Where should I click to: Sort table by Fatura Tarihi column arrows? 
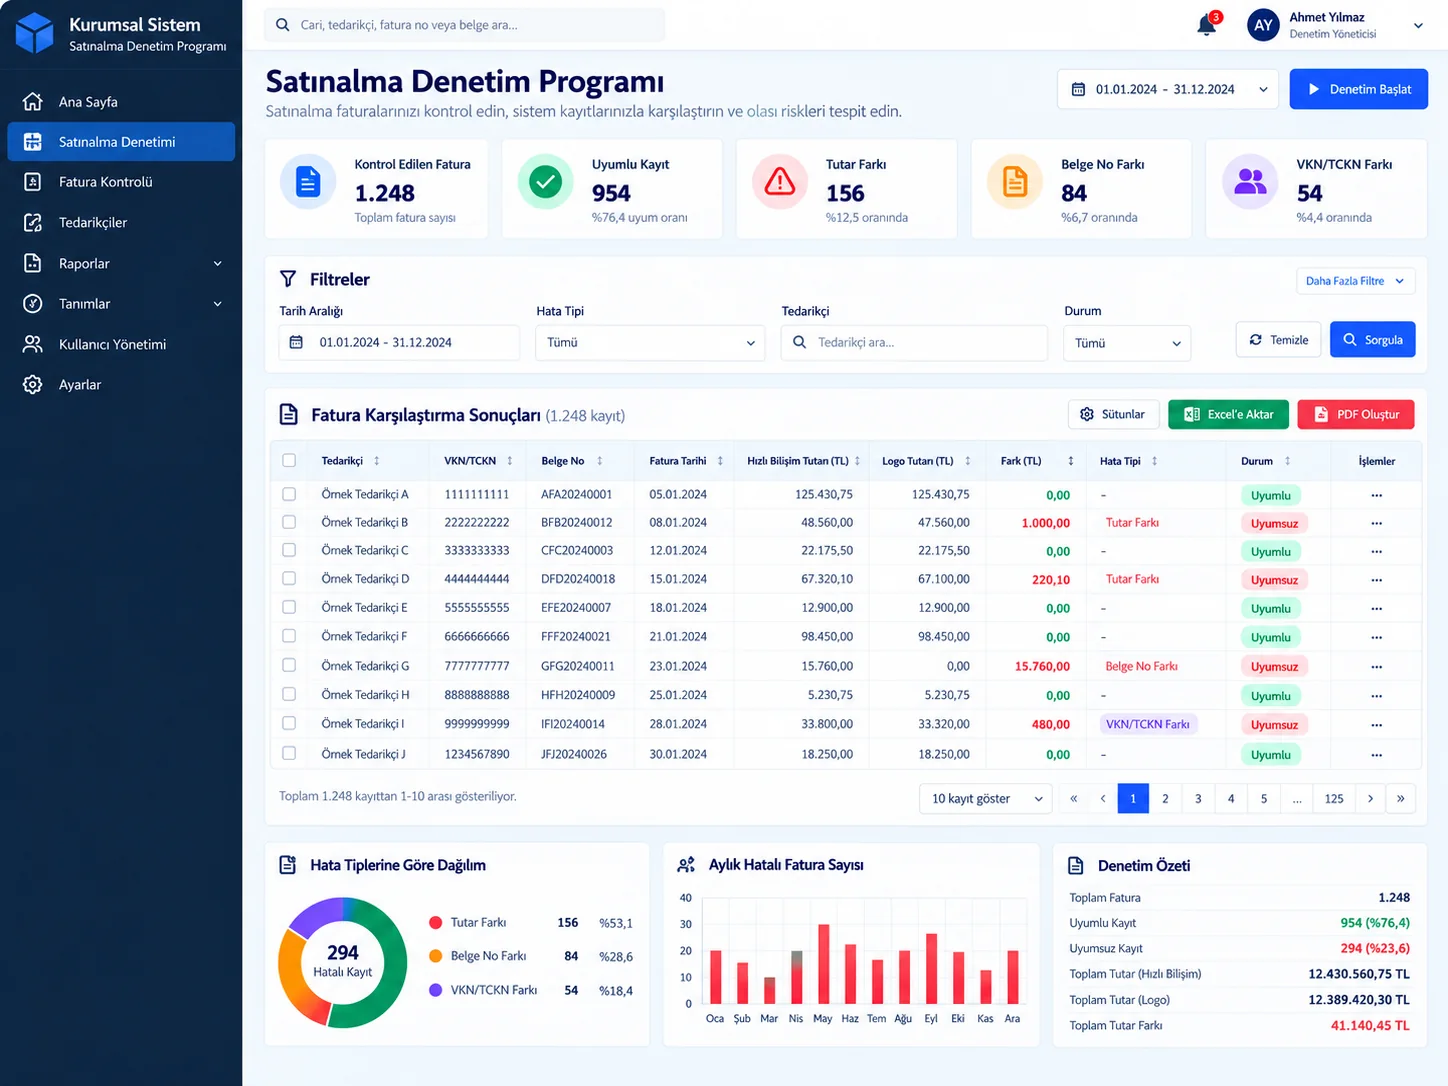[x=720, y=461]
